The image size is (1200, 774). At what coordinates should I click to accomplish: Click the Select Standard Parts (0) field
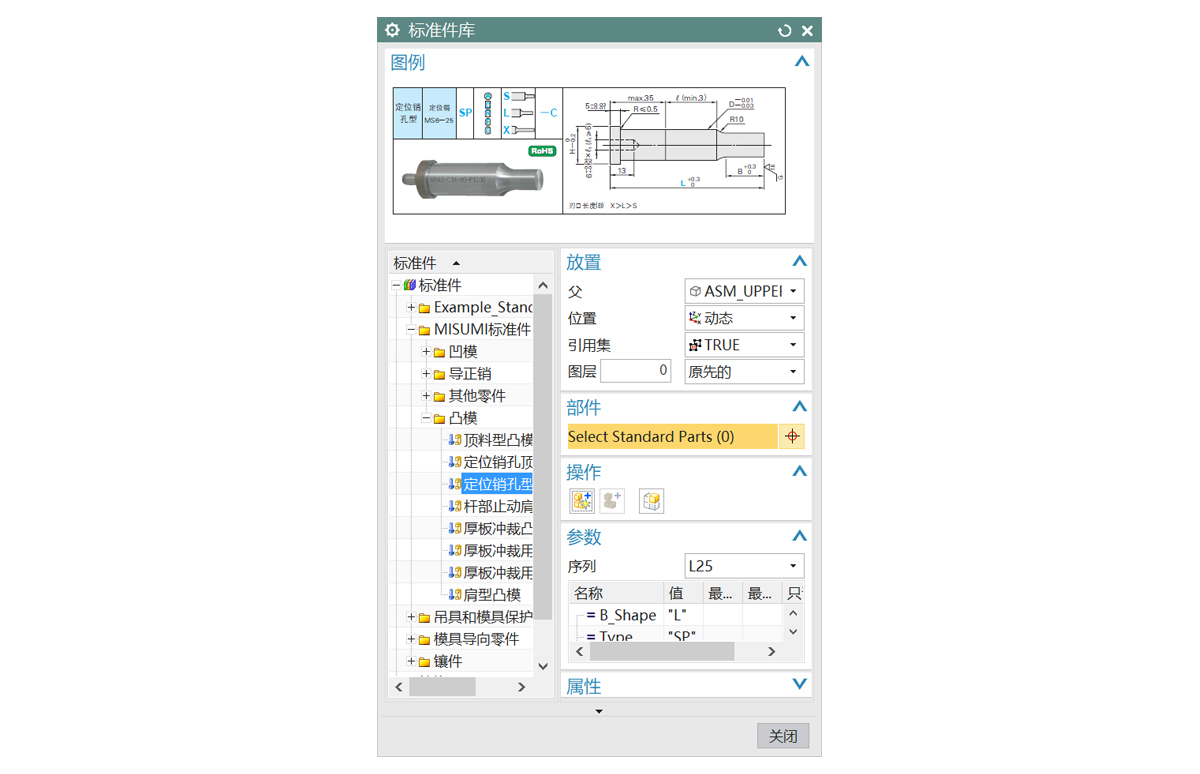coord(672,437)
